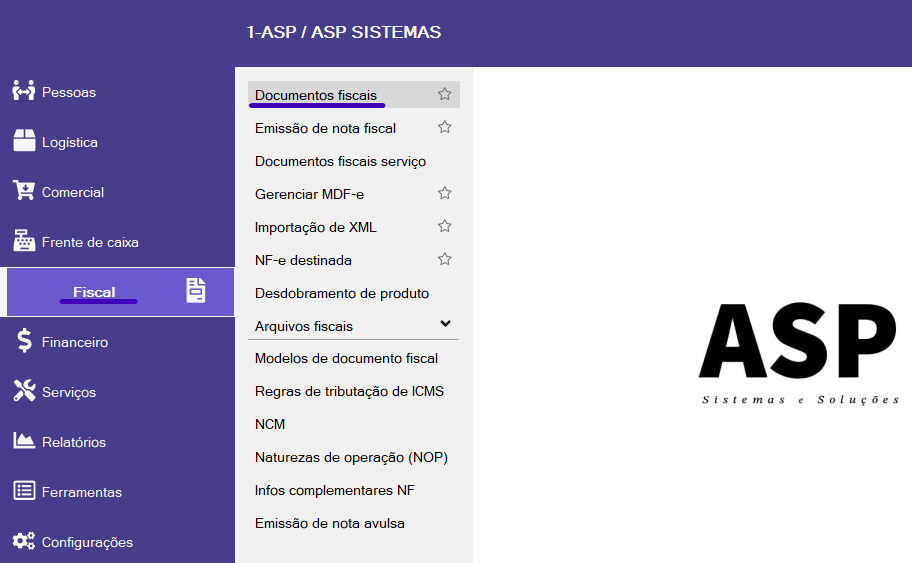The image size is (912, 563).
Task: Favorite Documentos fiscais with the star
Action: (x=445, y=94)
